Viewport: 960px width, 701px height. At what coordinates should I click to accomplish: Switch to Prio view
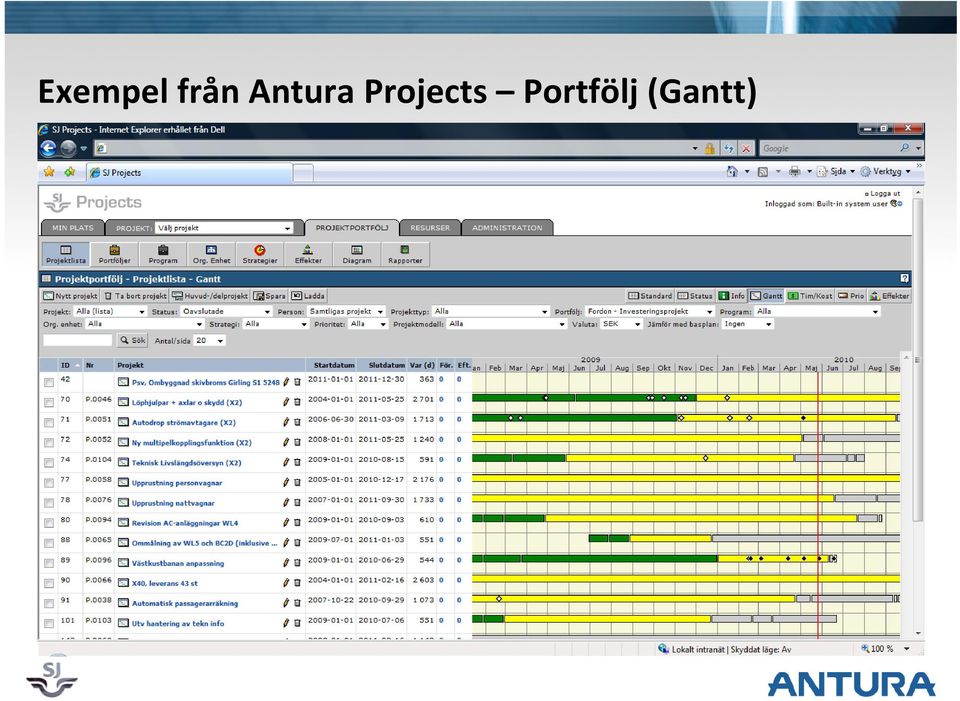point(851,296)
